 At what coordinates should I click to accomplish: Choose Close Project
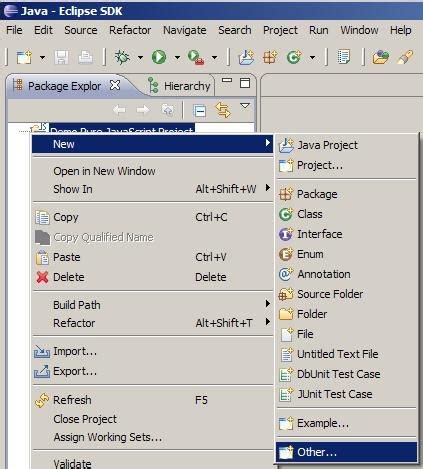pyautogui.click(x=152, y=419)
